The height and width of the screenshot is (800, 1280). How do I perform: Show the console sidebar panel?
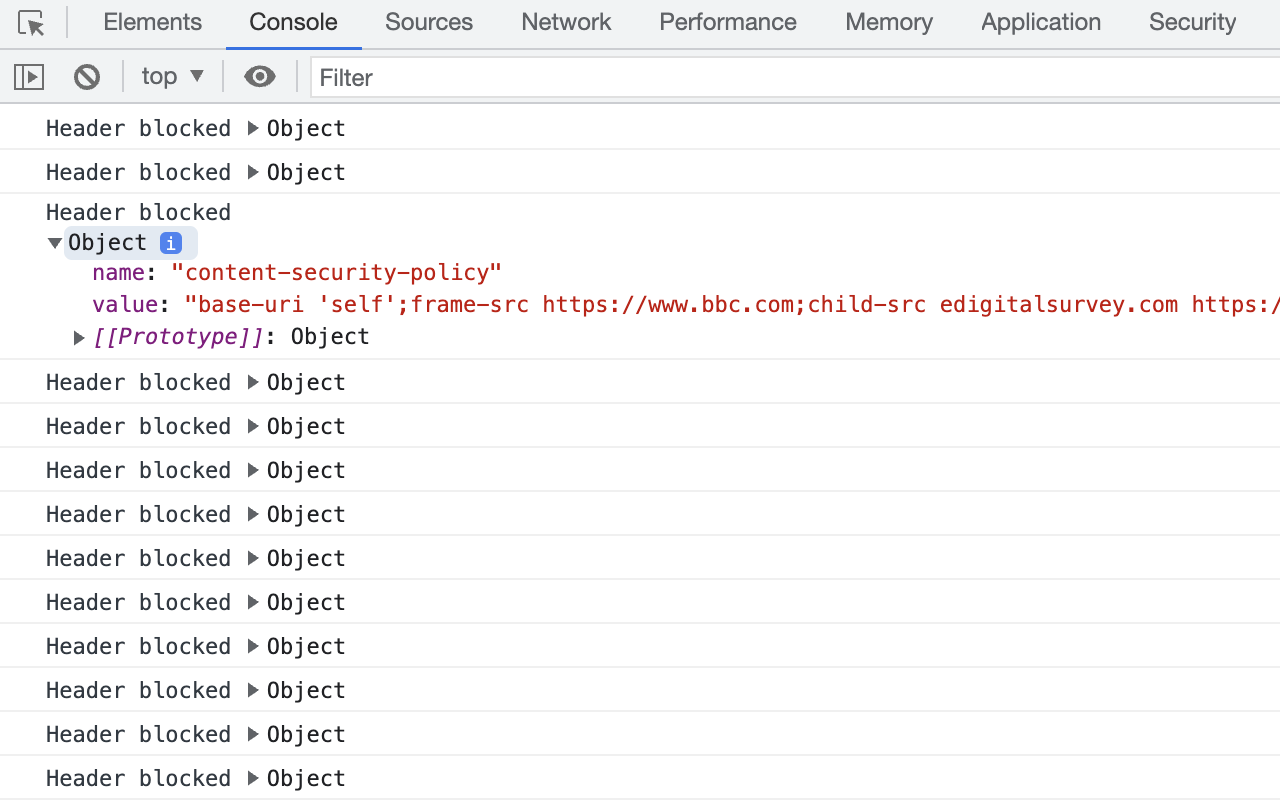[x=29, y=77]
